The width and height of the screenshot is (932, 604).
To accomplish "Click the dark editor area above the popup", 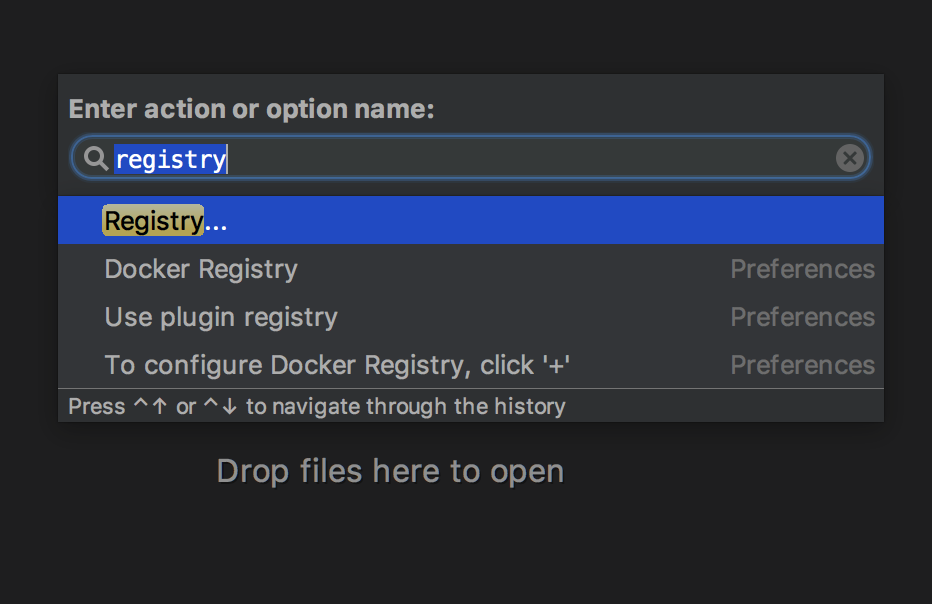I will (466, 36).
